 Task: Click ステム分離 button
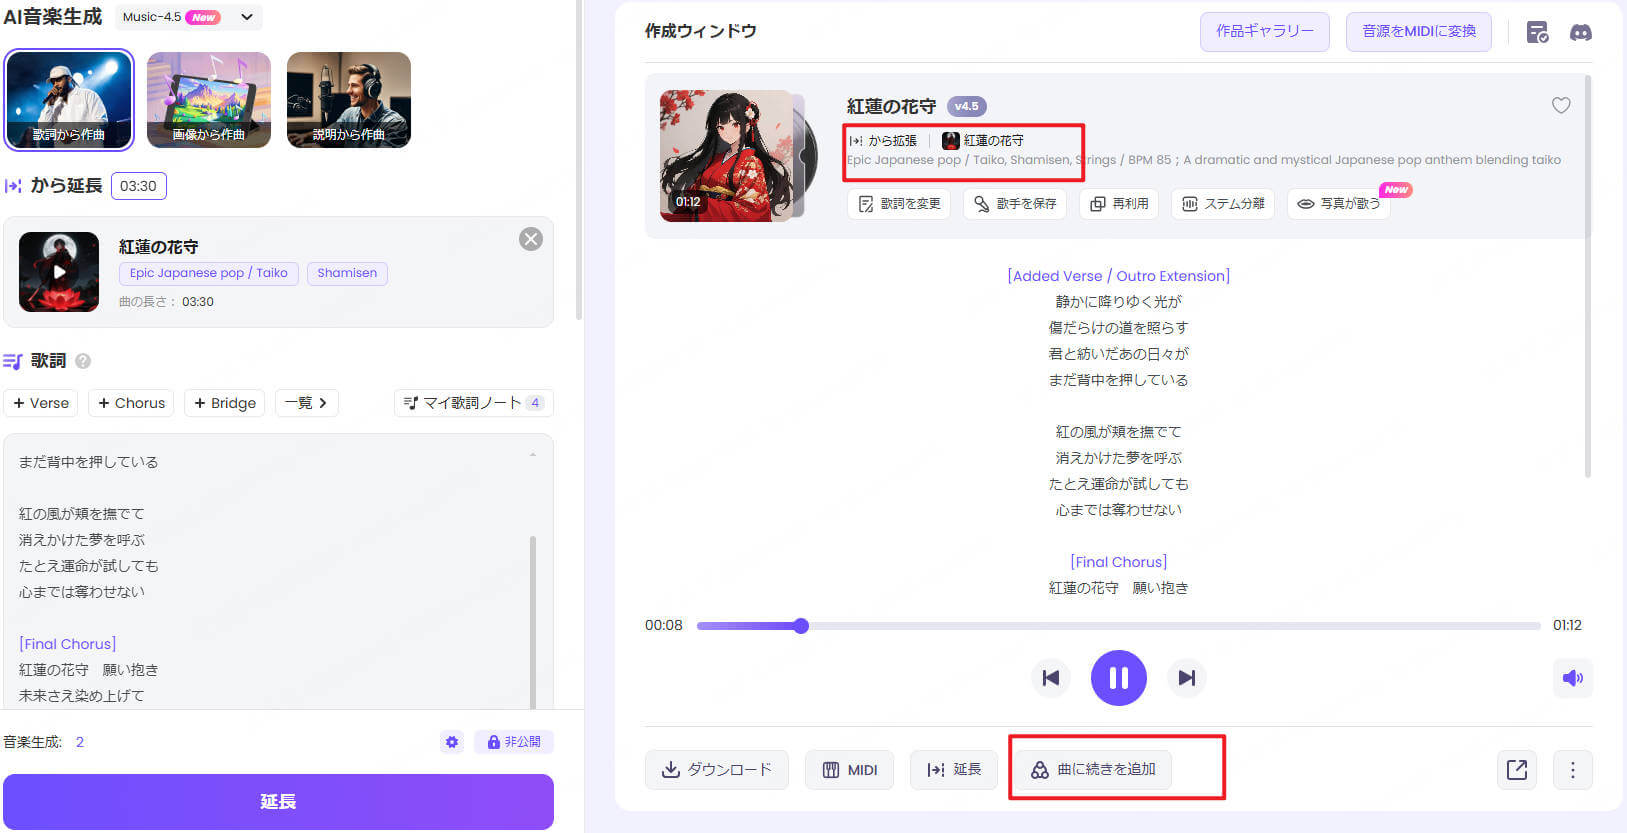pyautogui.click(x=1223, y=204)
